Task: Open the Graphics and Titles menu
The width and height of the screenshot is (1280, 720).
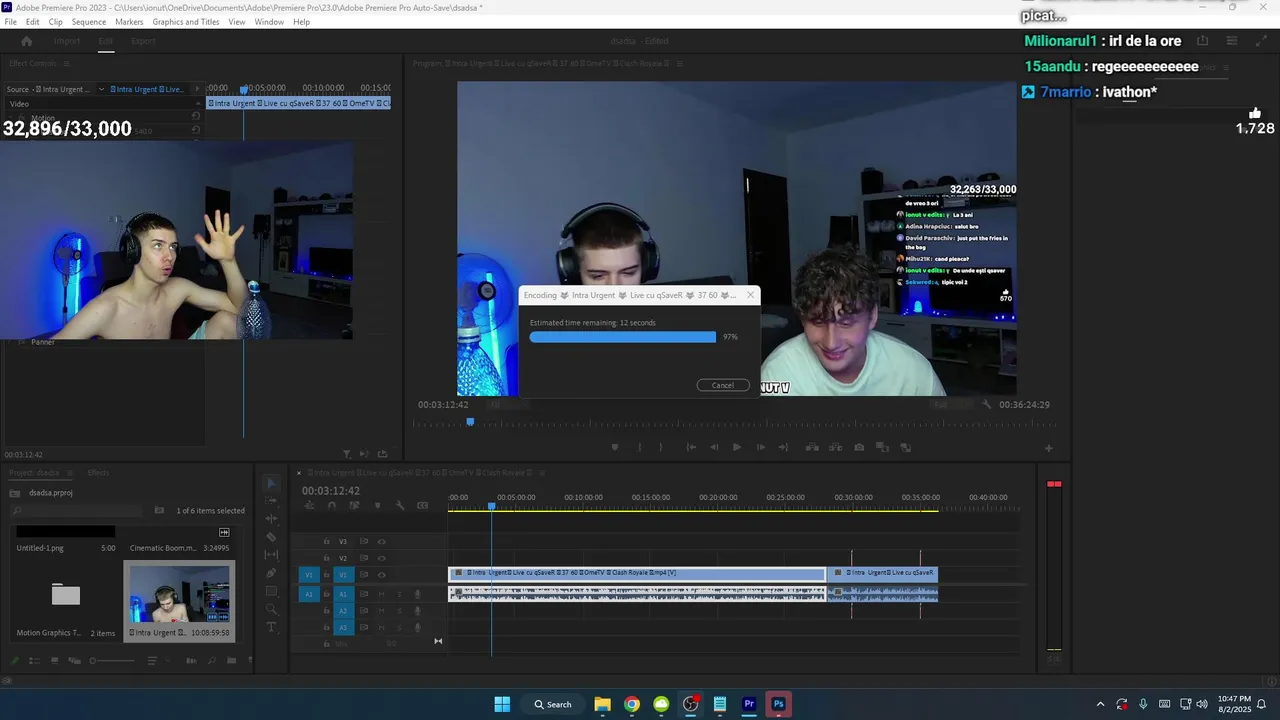Action: tap(186, 22)
